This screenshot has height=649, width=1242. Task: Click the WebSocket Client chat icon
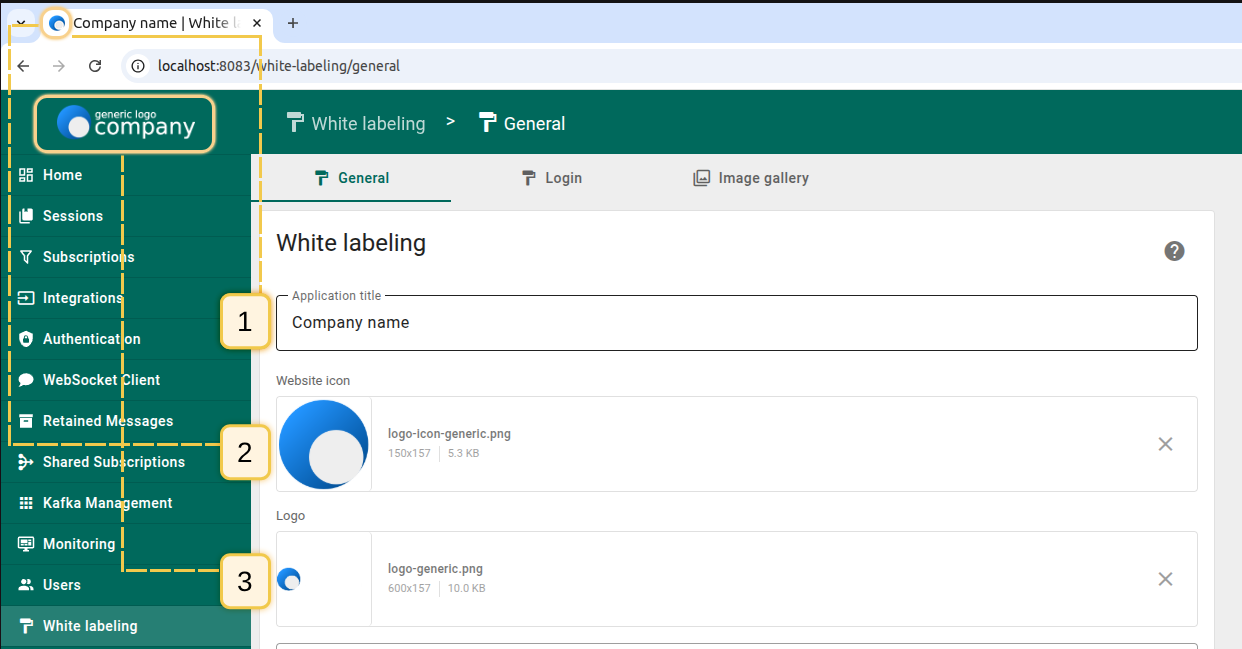click(27, 380)
